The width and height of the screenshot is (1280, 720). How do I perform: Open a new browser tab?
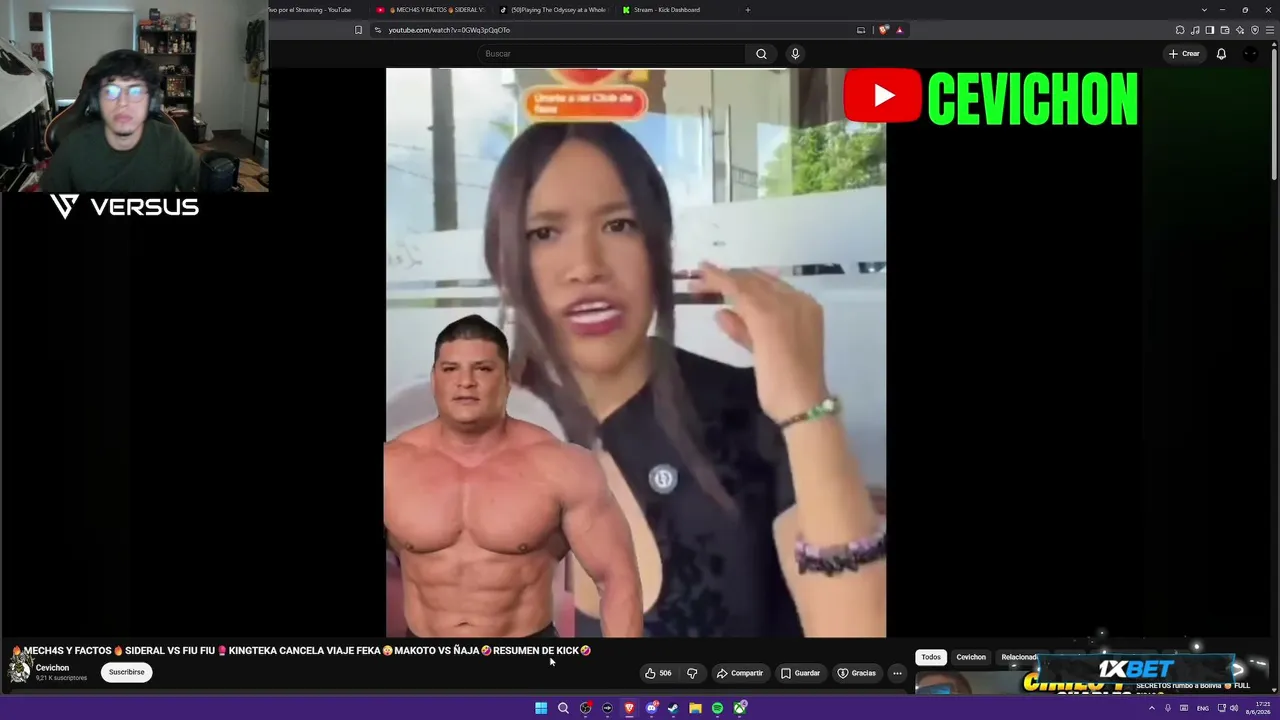[x=748, y=10]
